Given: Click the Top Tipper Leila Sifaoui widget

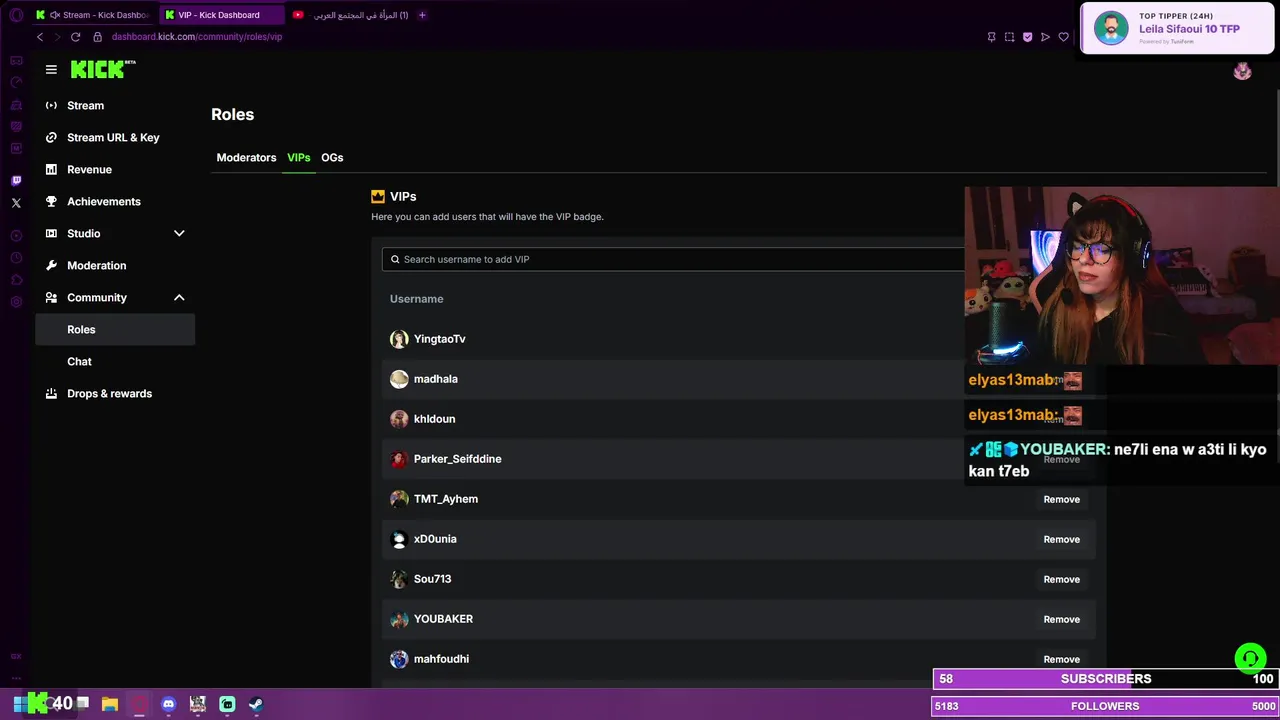Looking at the screenshot, I should point(1177,29).
